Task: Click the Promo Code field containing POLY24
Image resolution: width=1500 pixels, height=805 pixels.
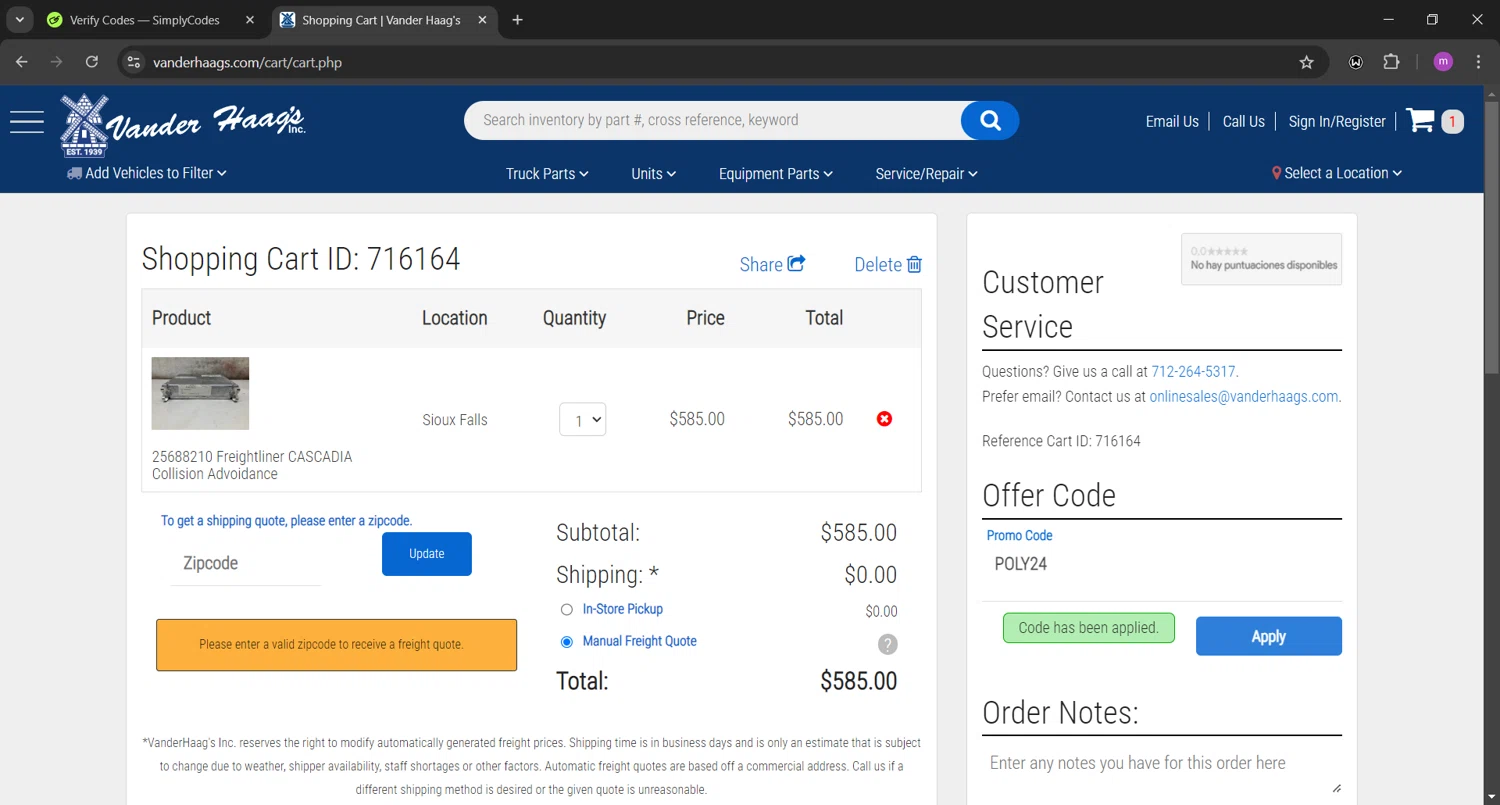Action: point(1162,564)
